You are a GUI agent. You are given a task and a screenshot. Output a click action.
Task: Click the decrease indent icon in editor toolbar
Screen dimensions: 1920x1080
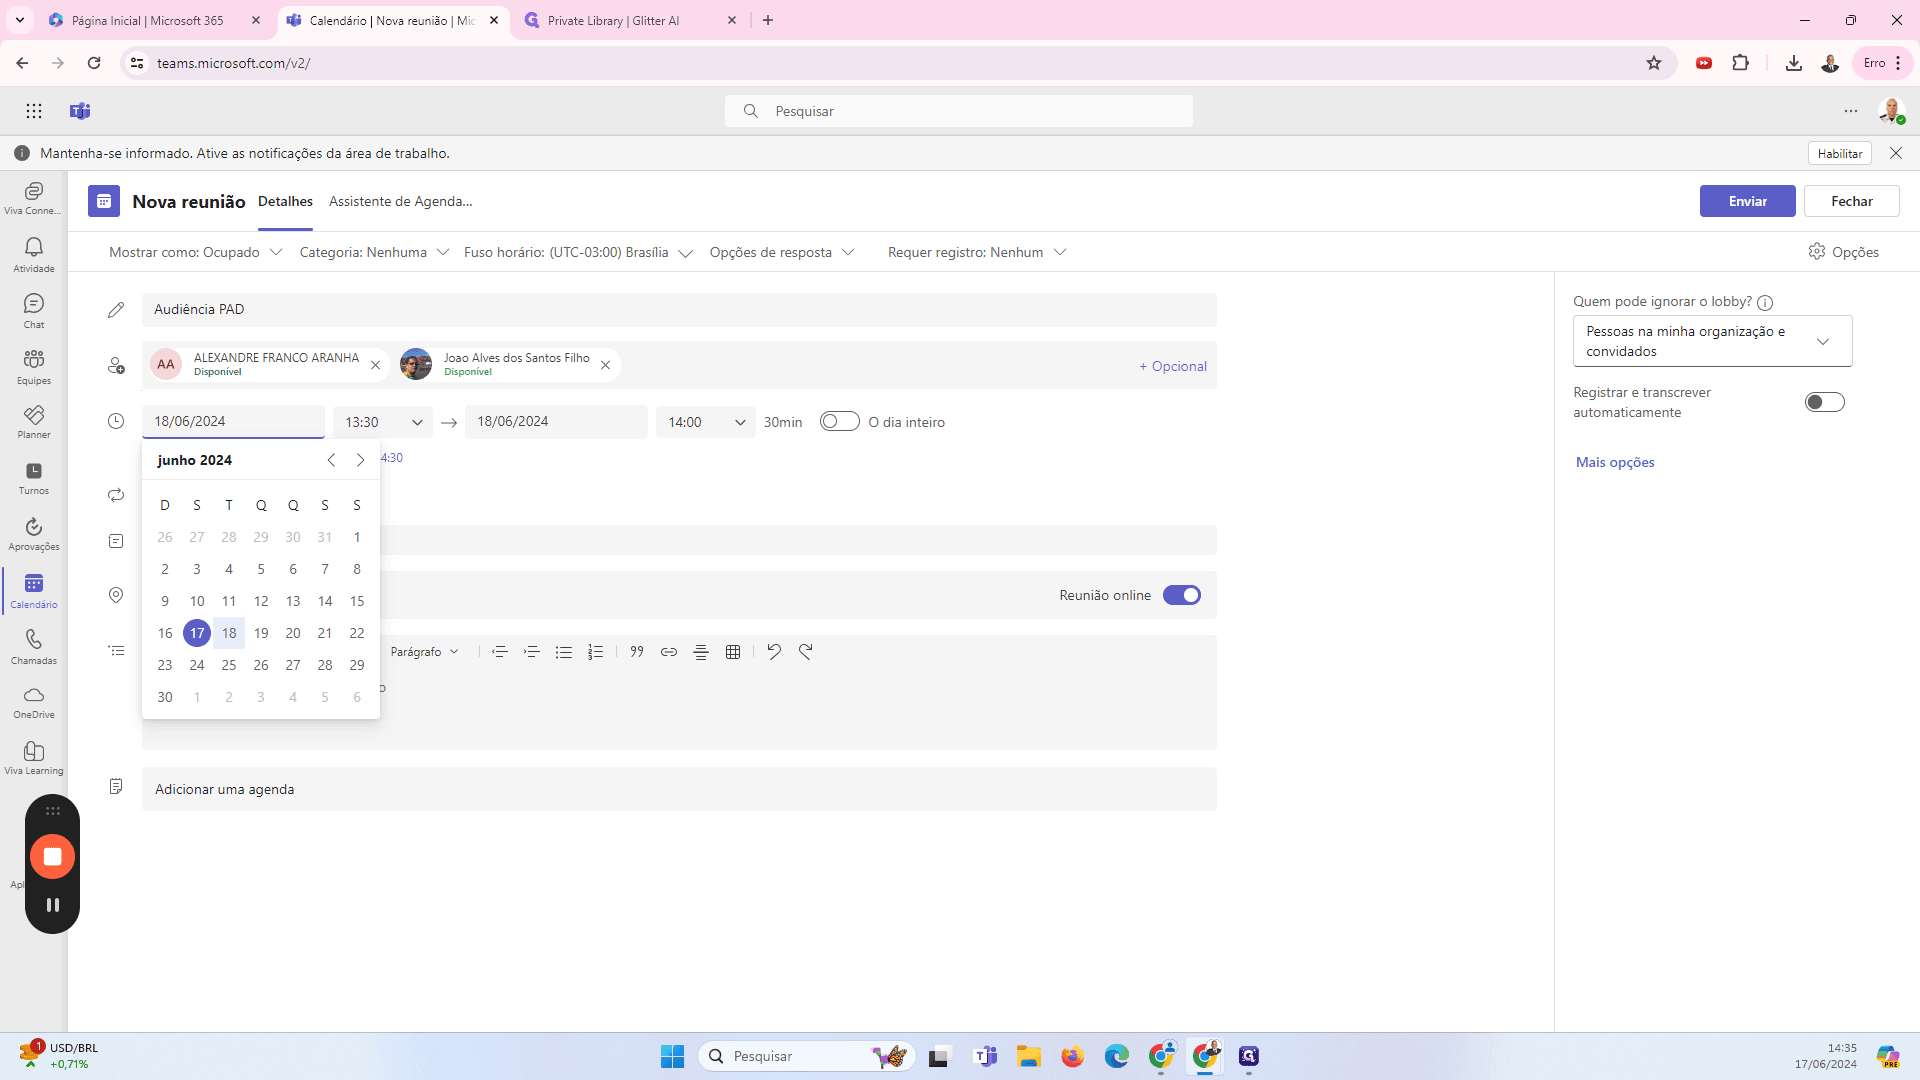(x=500, y=652)
